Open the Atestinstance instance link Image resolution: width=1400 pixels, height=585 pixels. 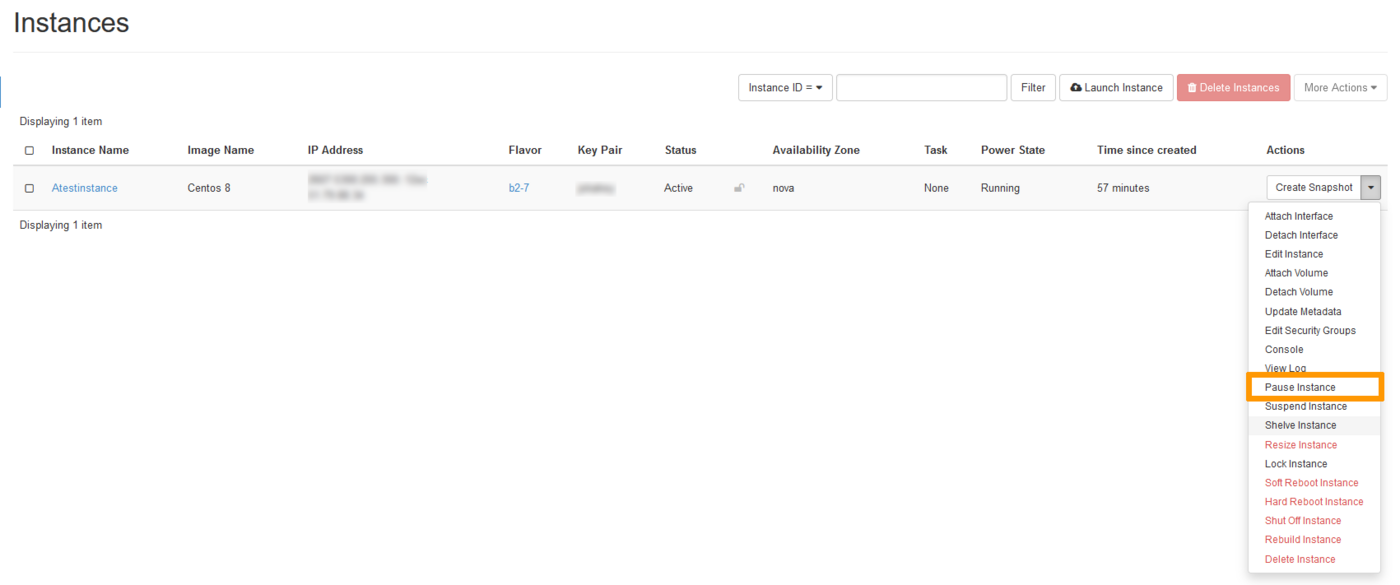point(85,188)
